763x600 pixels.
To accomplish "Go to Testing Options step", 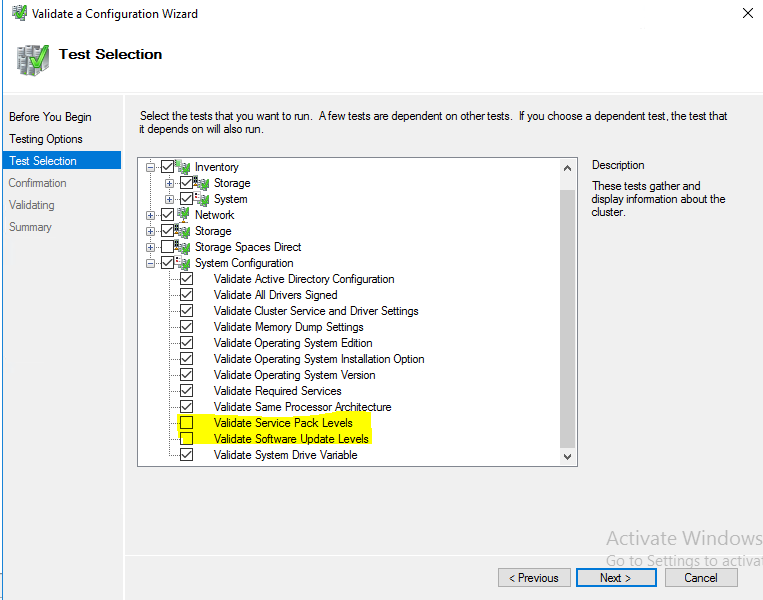I will tap(46, 139).
